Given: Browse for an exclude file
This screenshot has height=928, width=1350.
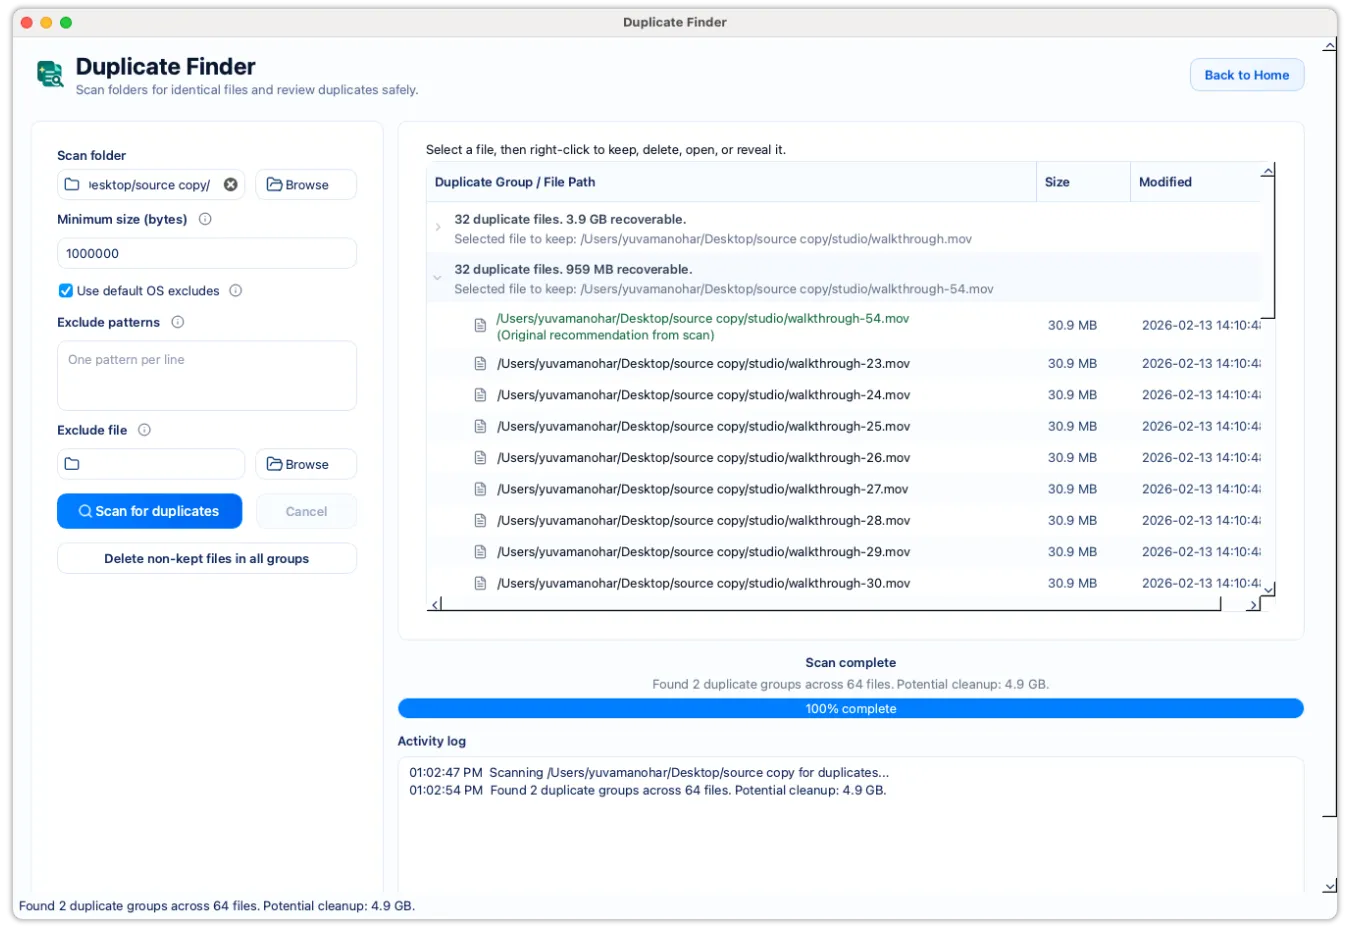Looking at the screenshot, I should point(306,464).
